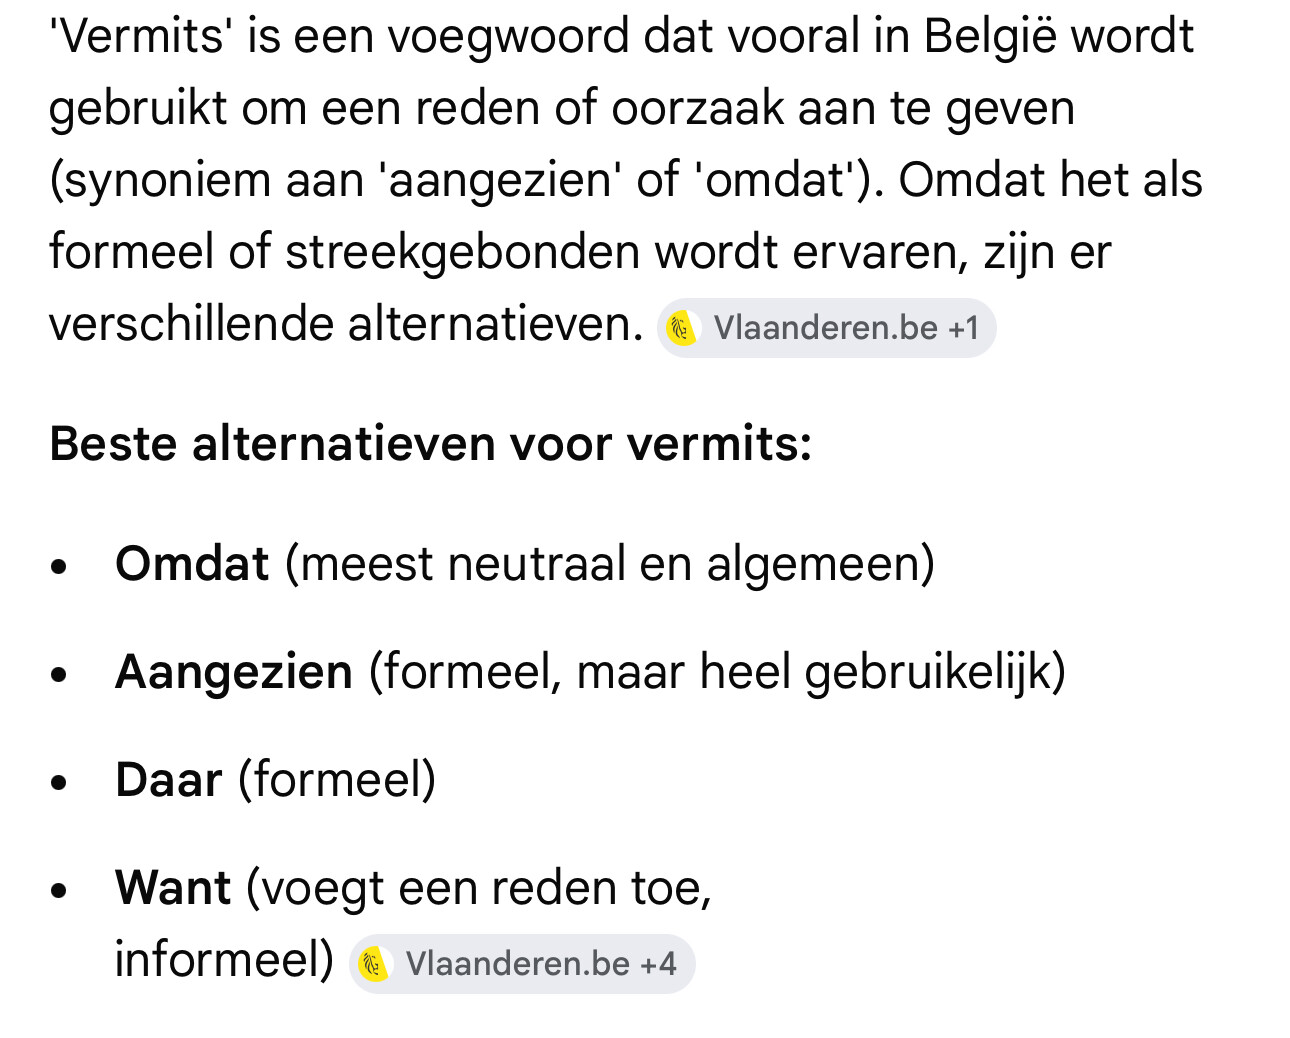The width and height of the screenshot is (1290, 1038).
Task: Click the word 'informeel)' in the last bullet
Action: [224, 960]
